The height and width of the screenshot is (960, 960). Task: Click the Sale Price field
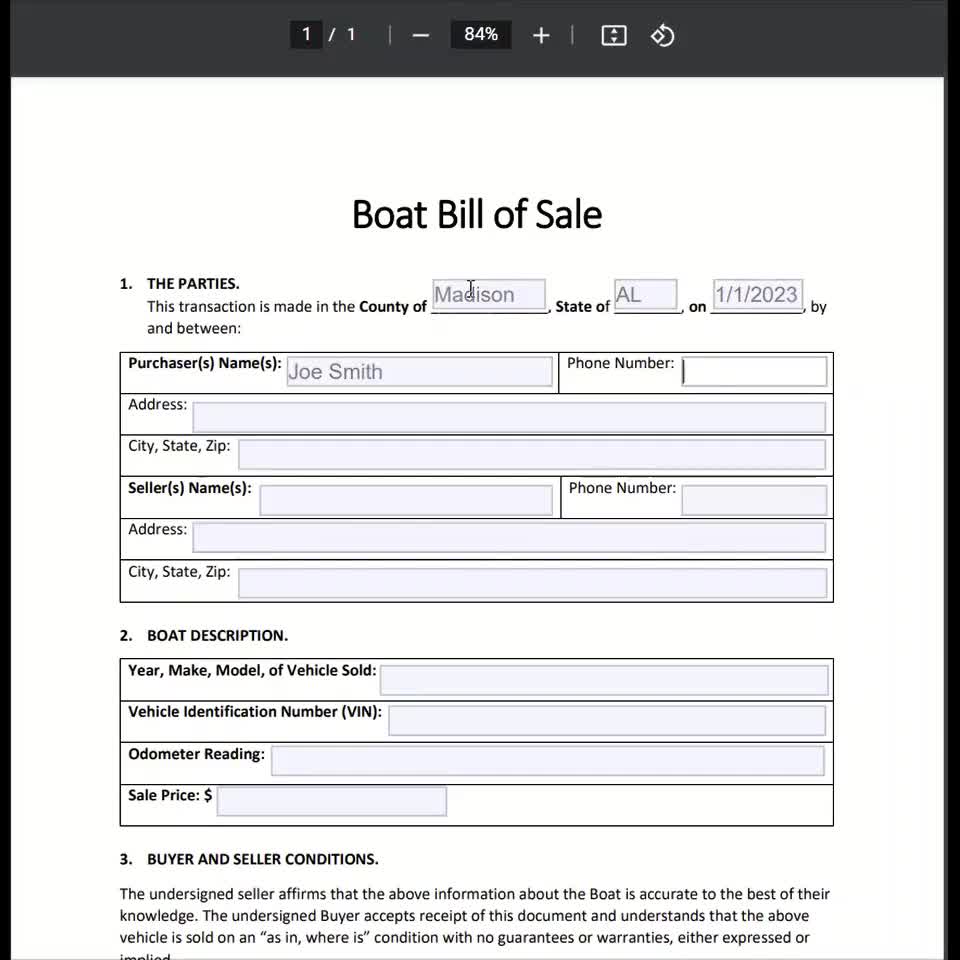pyautogui.click(x=331, y=801)
